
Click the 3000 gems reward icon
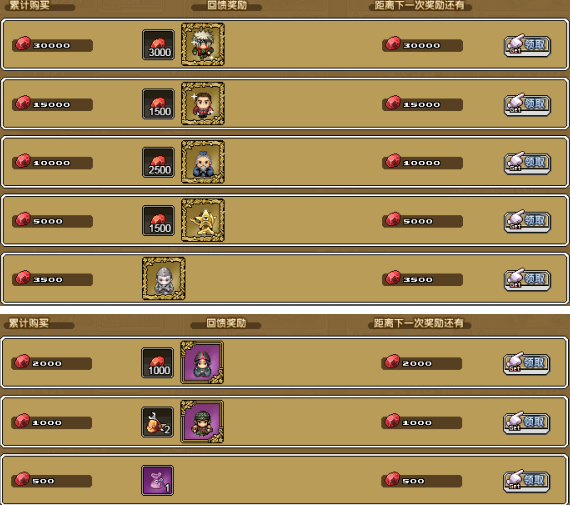[x=158, y=45]
